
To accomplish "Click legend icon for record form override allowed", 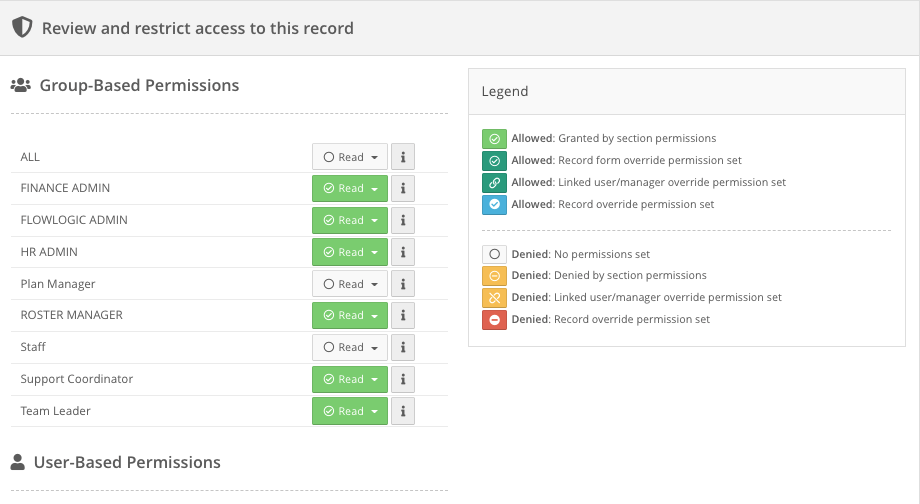I will [495, 161].
